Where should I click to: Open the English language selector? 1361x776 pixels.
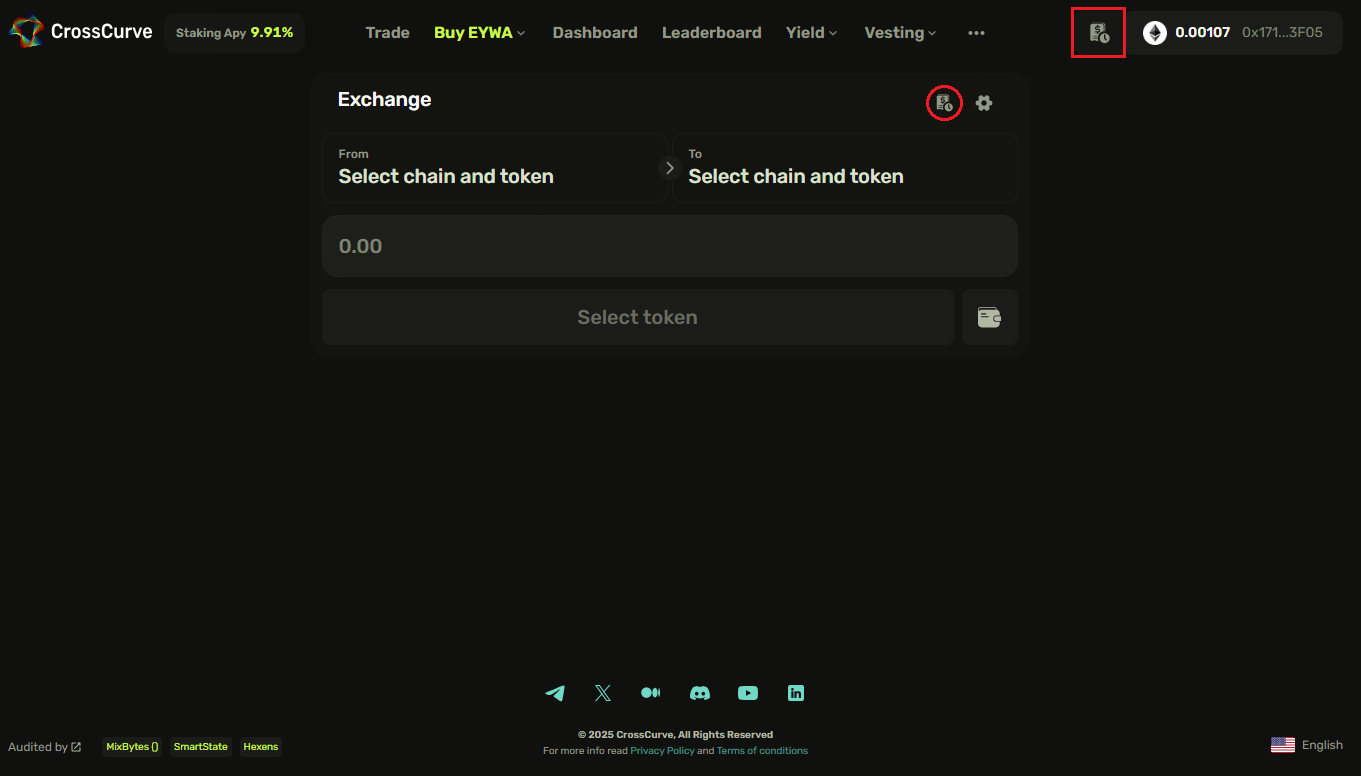click(1307, 745)
